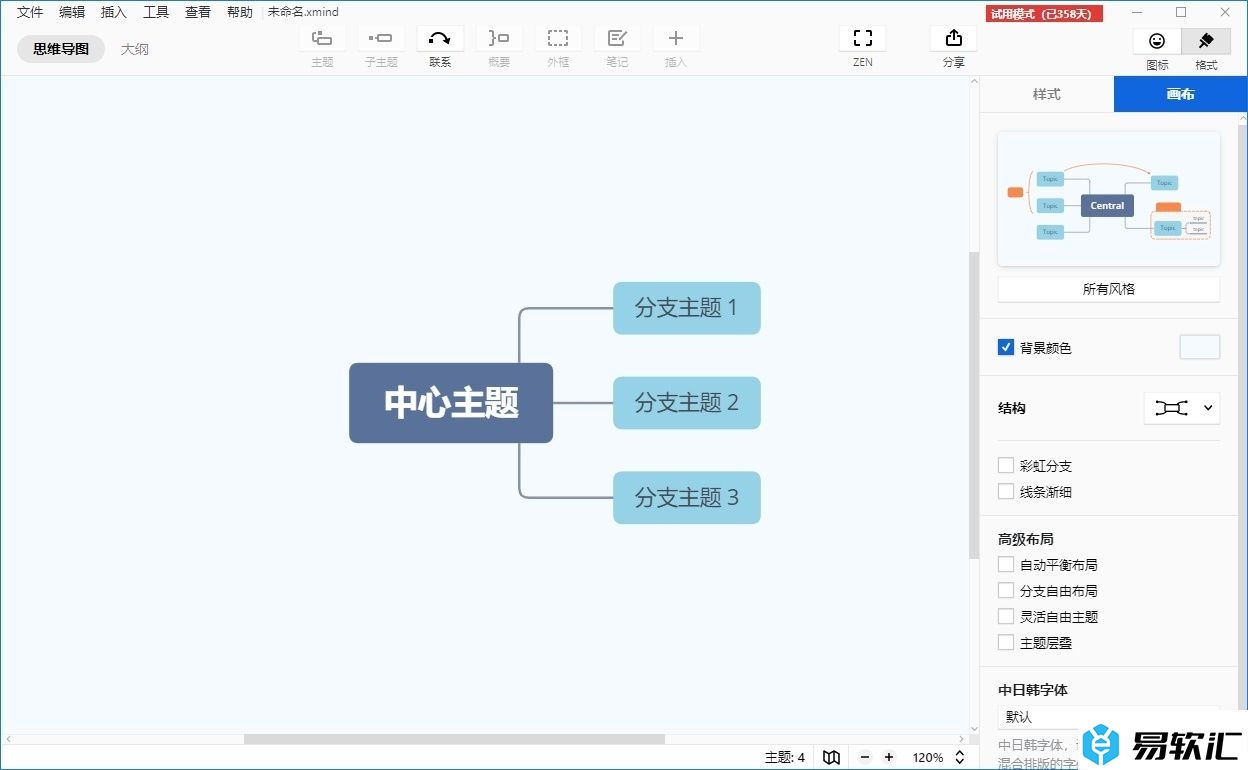Open the Share (分享) icon
1248x770 pixels.
pos(954,39)
